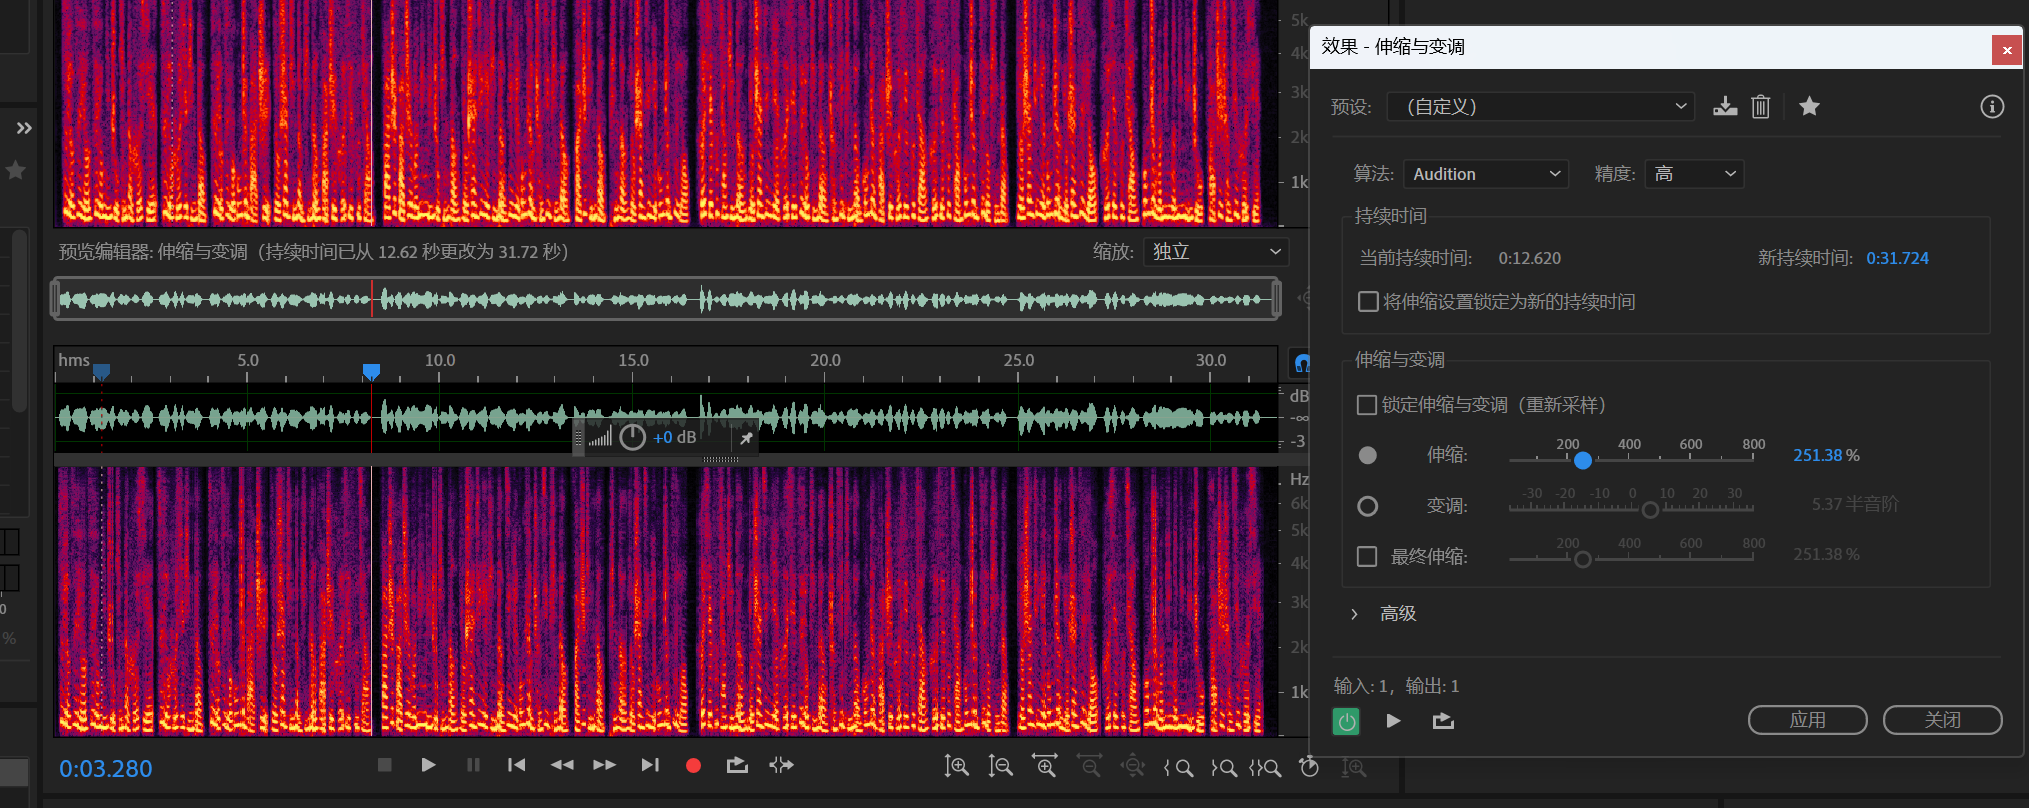2029x808 pixels.
Task: Mark the preset as favorite with the star
Action: (x=1809, y=107)
